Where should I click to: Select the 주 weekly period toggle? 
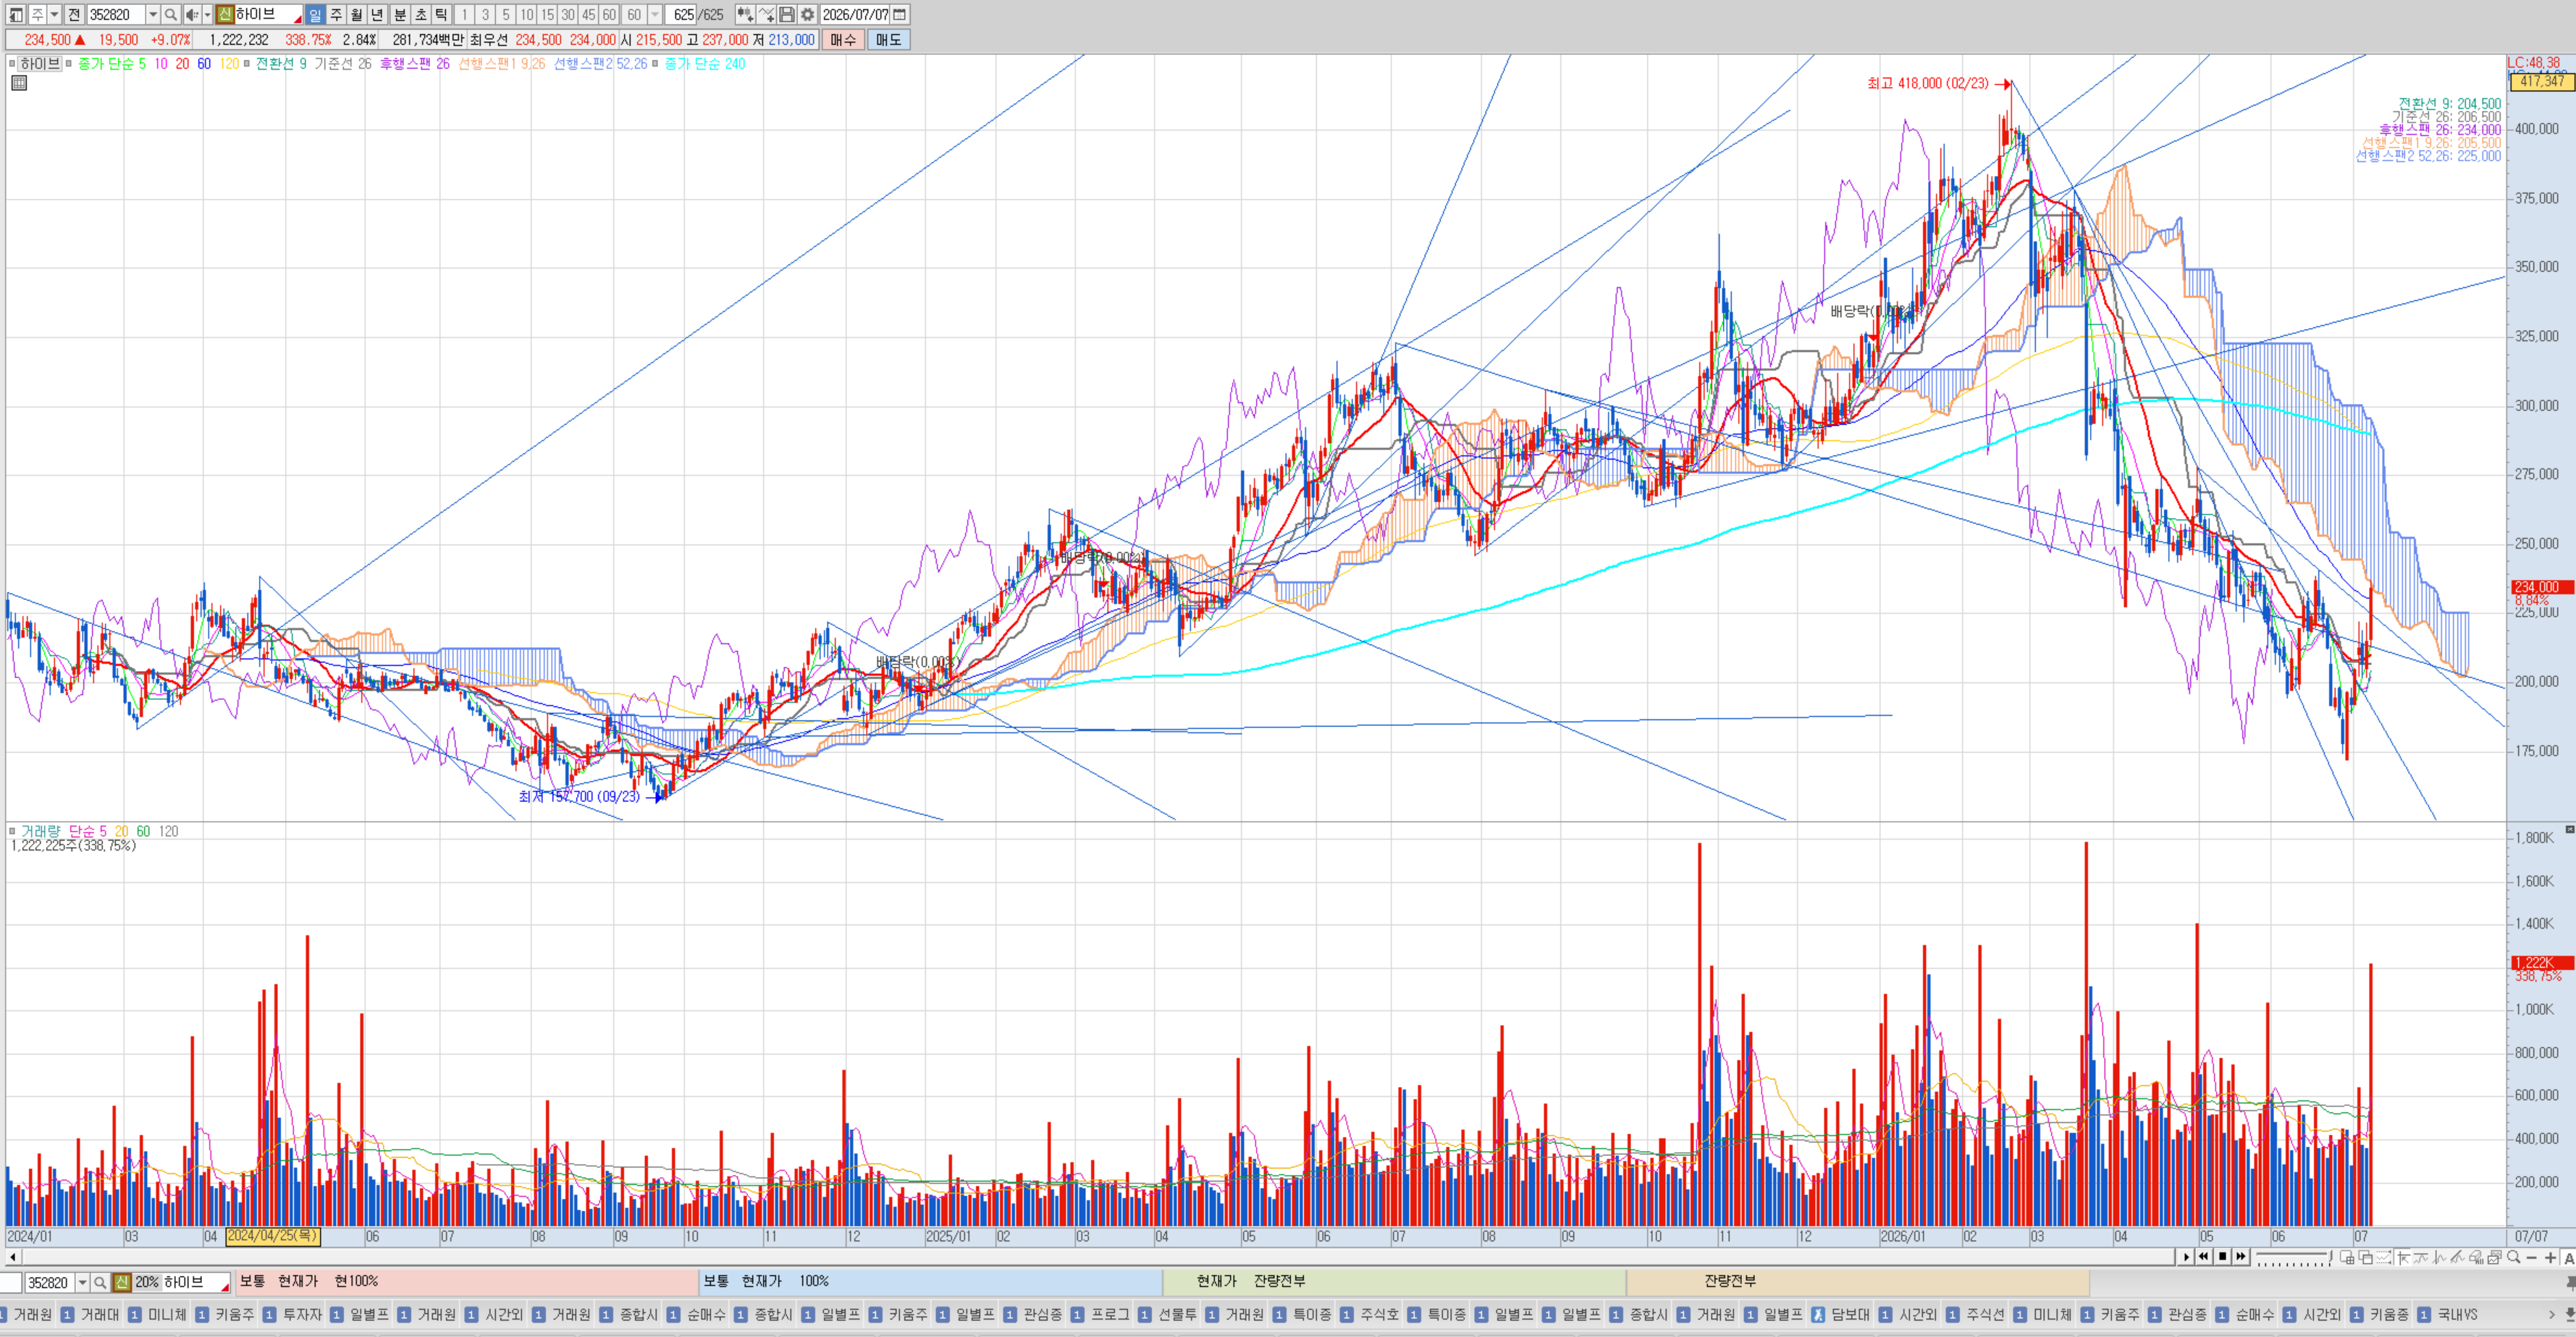point(336,15)
